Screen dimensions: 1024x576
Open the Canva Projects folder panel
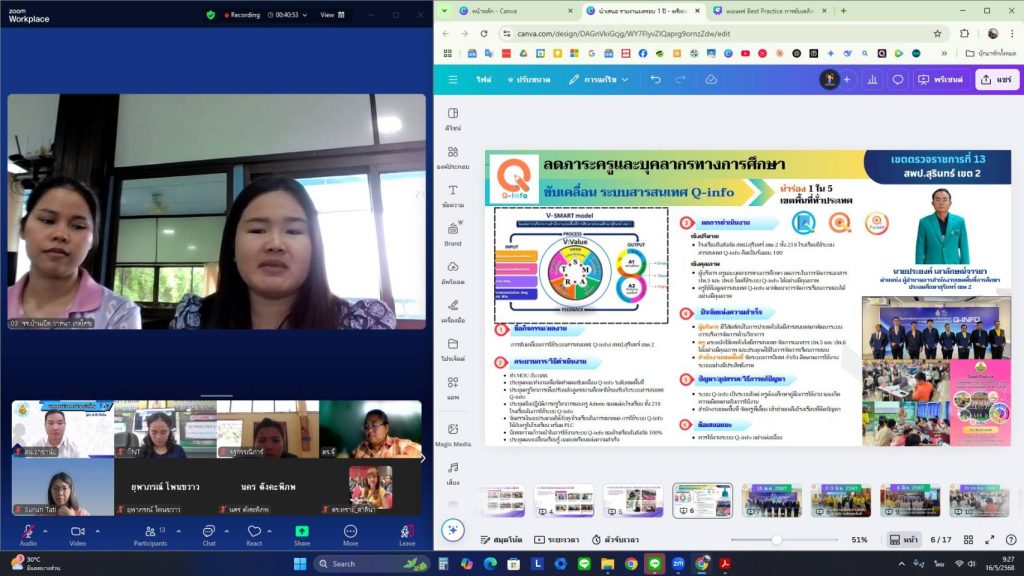(x=453, y=350)
